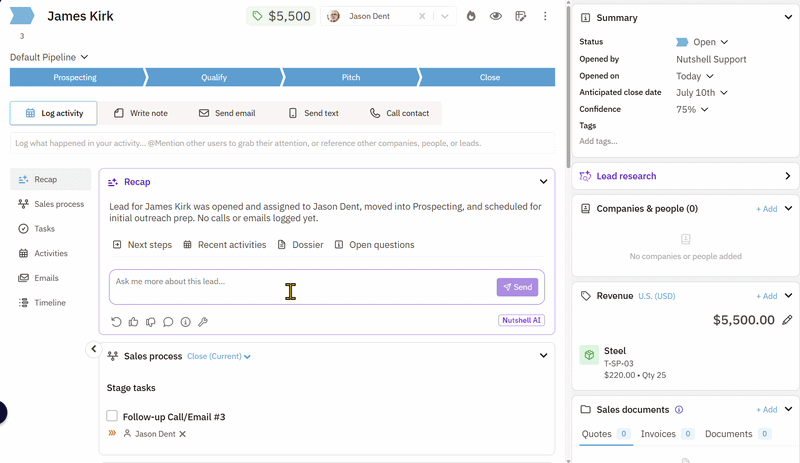The image size is (800, 463).
Task: Click the thumbs down icon
Action: [x=151, y=322]
